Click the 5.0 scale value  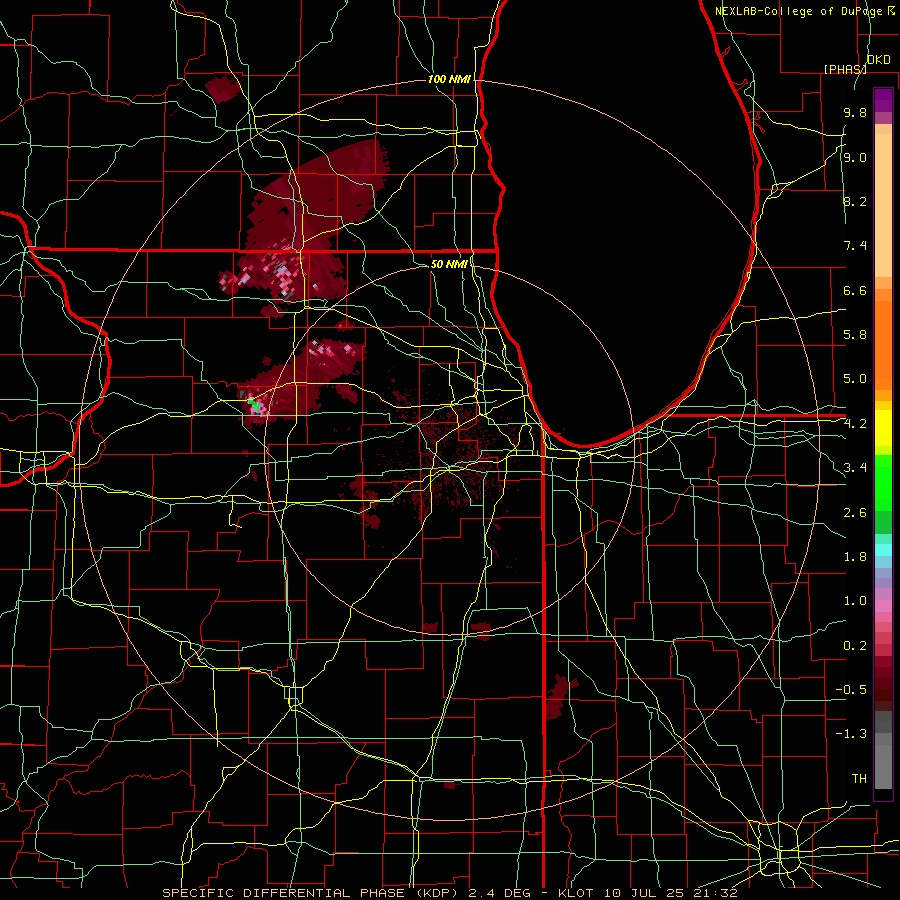pyautogui.click(x=855, y=379)
